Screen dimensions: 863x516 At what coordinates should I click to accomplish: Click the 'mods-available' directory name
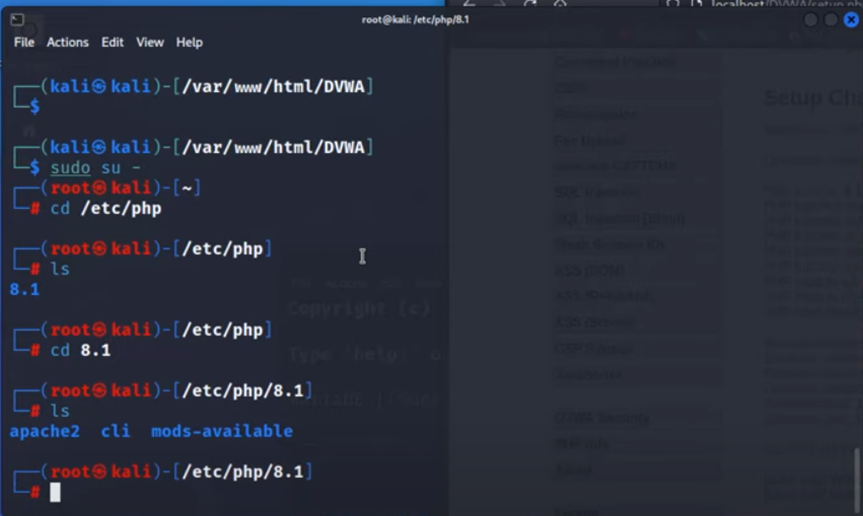222,431
